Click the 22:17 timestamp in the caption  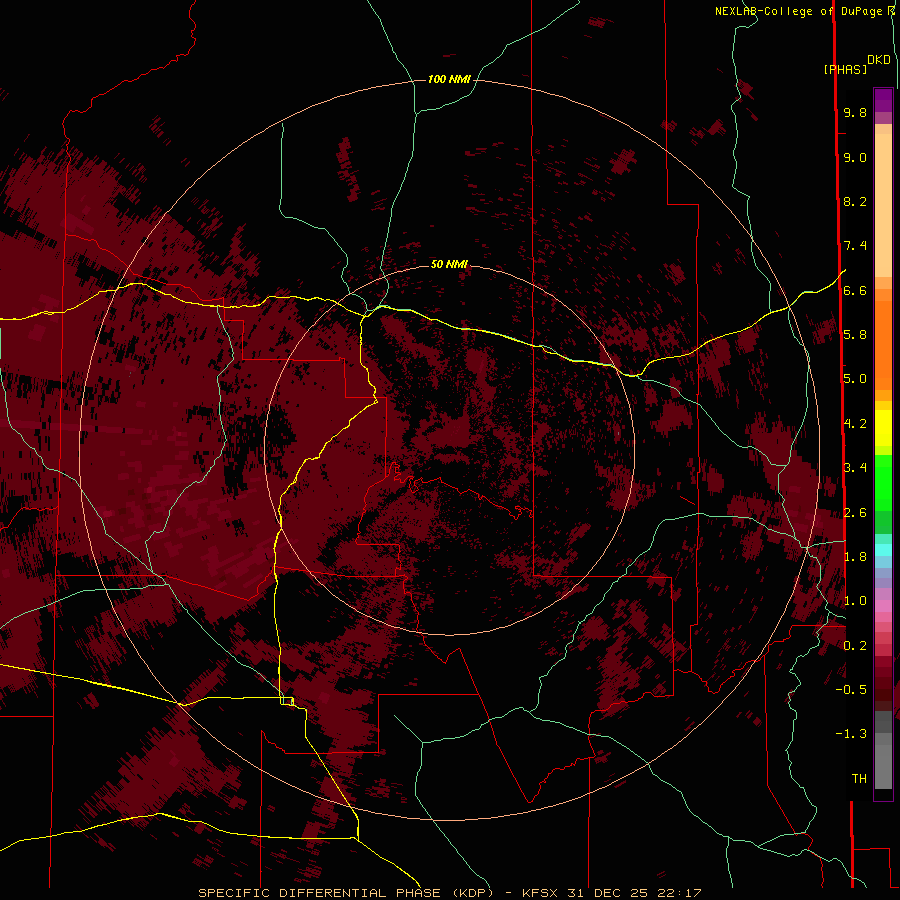coord(680,893)
